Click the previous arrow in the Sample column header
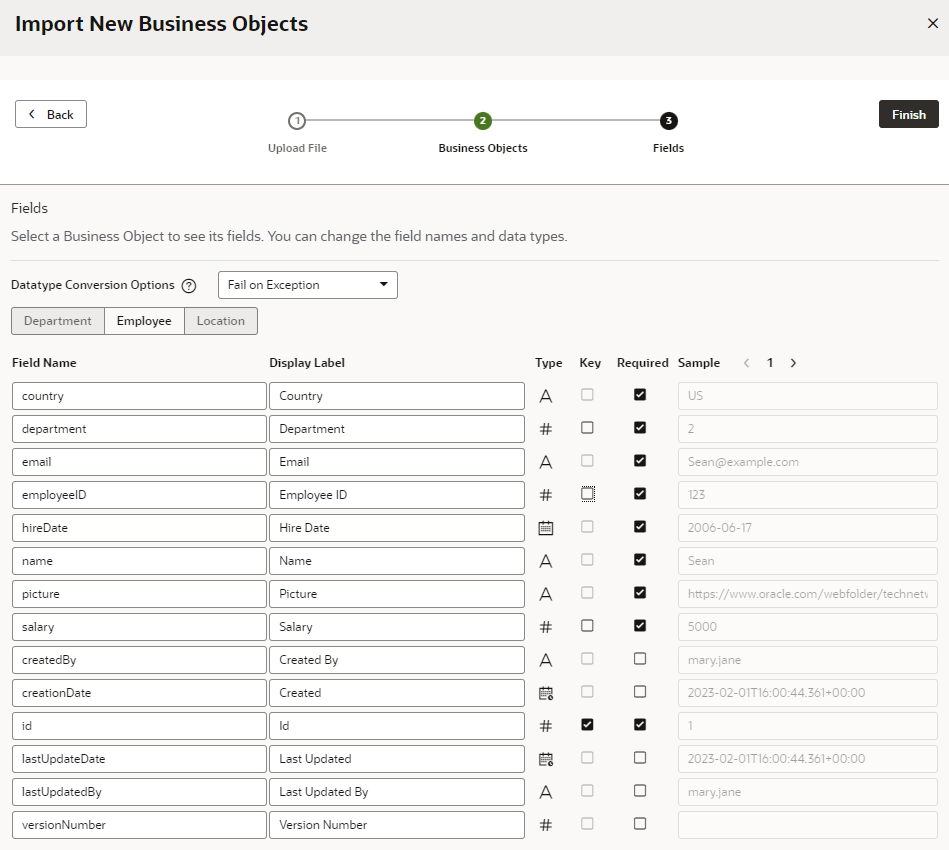 tap(747, 363)
